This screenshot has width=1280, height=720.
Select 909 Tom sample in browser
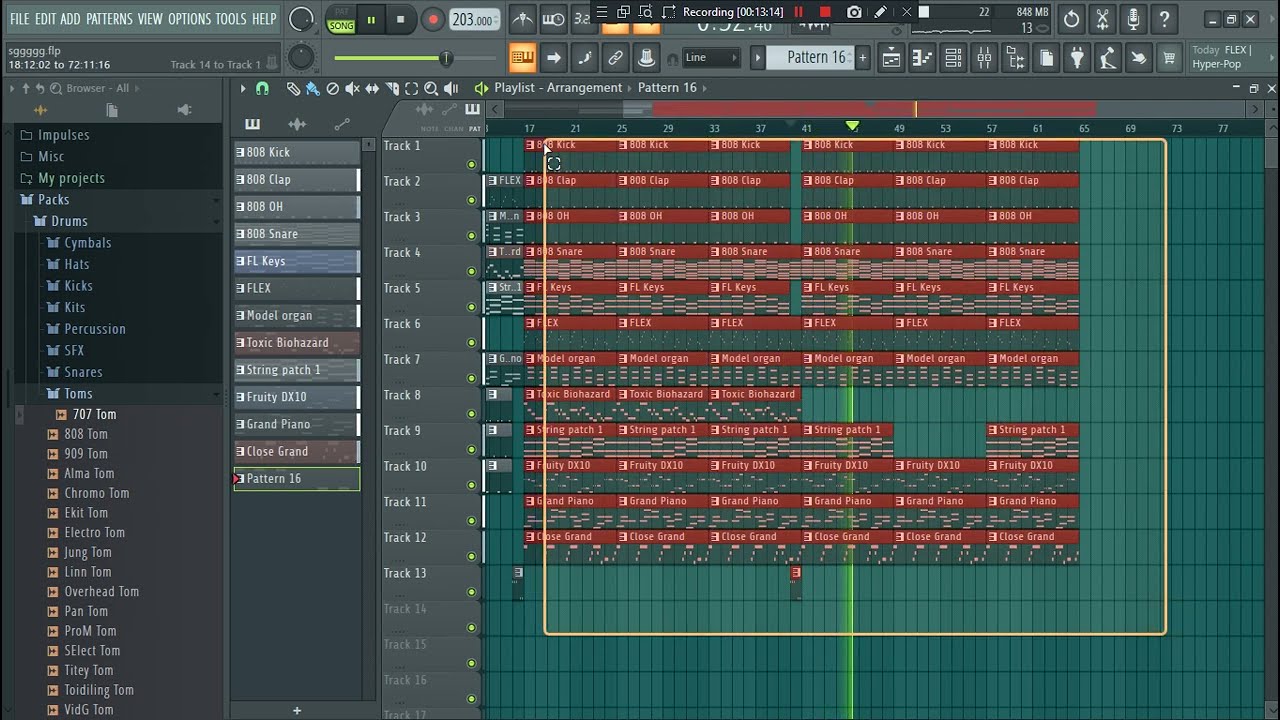(x=86, y=453)
